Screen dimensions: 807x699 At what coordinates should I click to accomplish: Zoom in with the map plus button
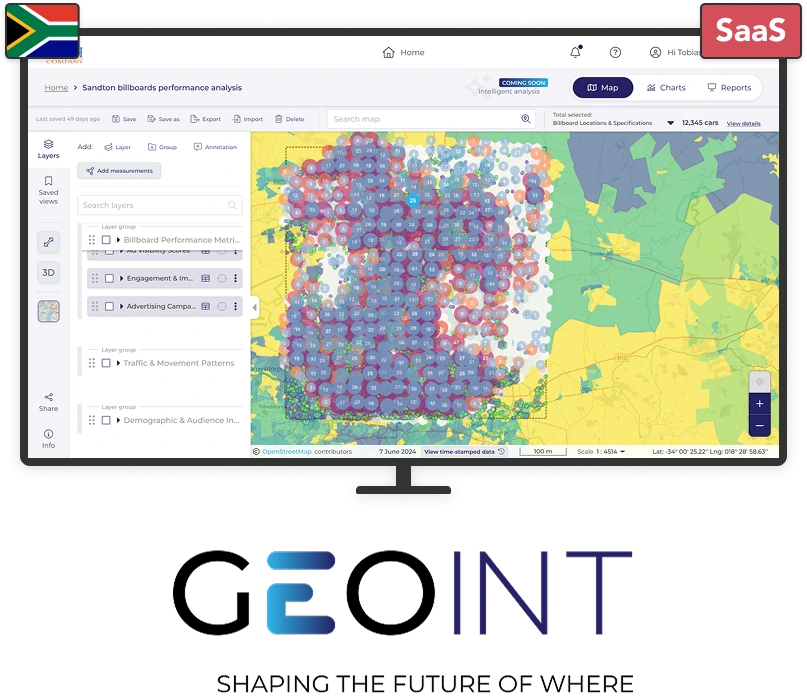(x=760, y=404)
